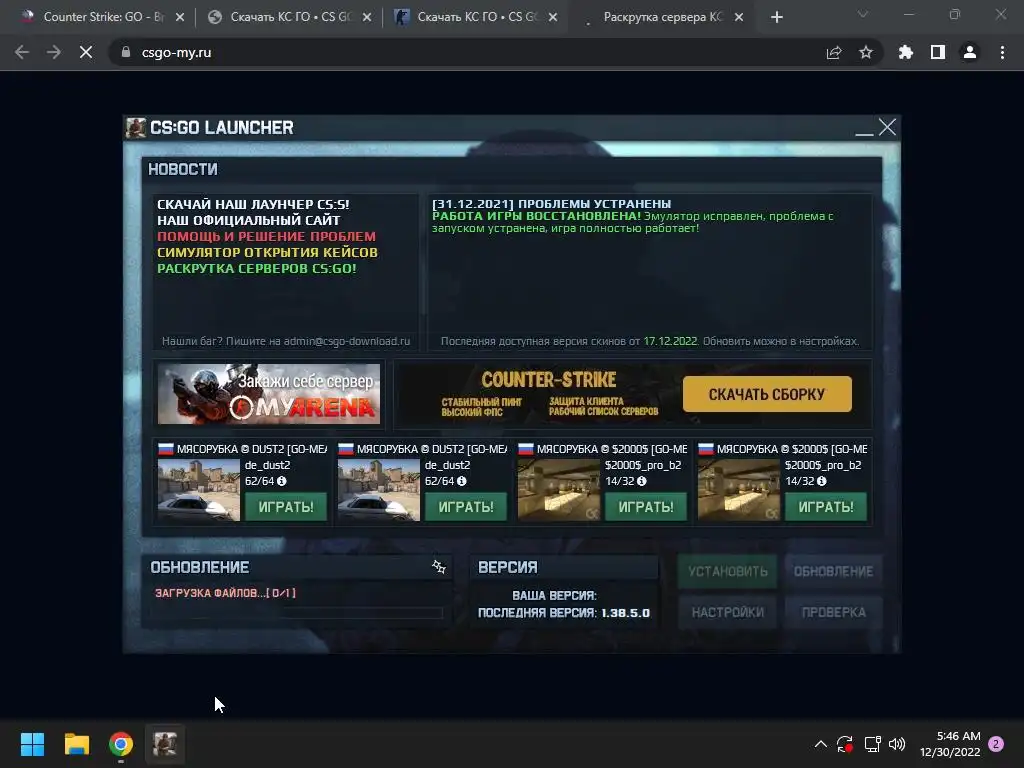Open notification center badge
The image size is (1024, 768).
click(x=996, y=744)
